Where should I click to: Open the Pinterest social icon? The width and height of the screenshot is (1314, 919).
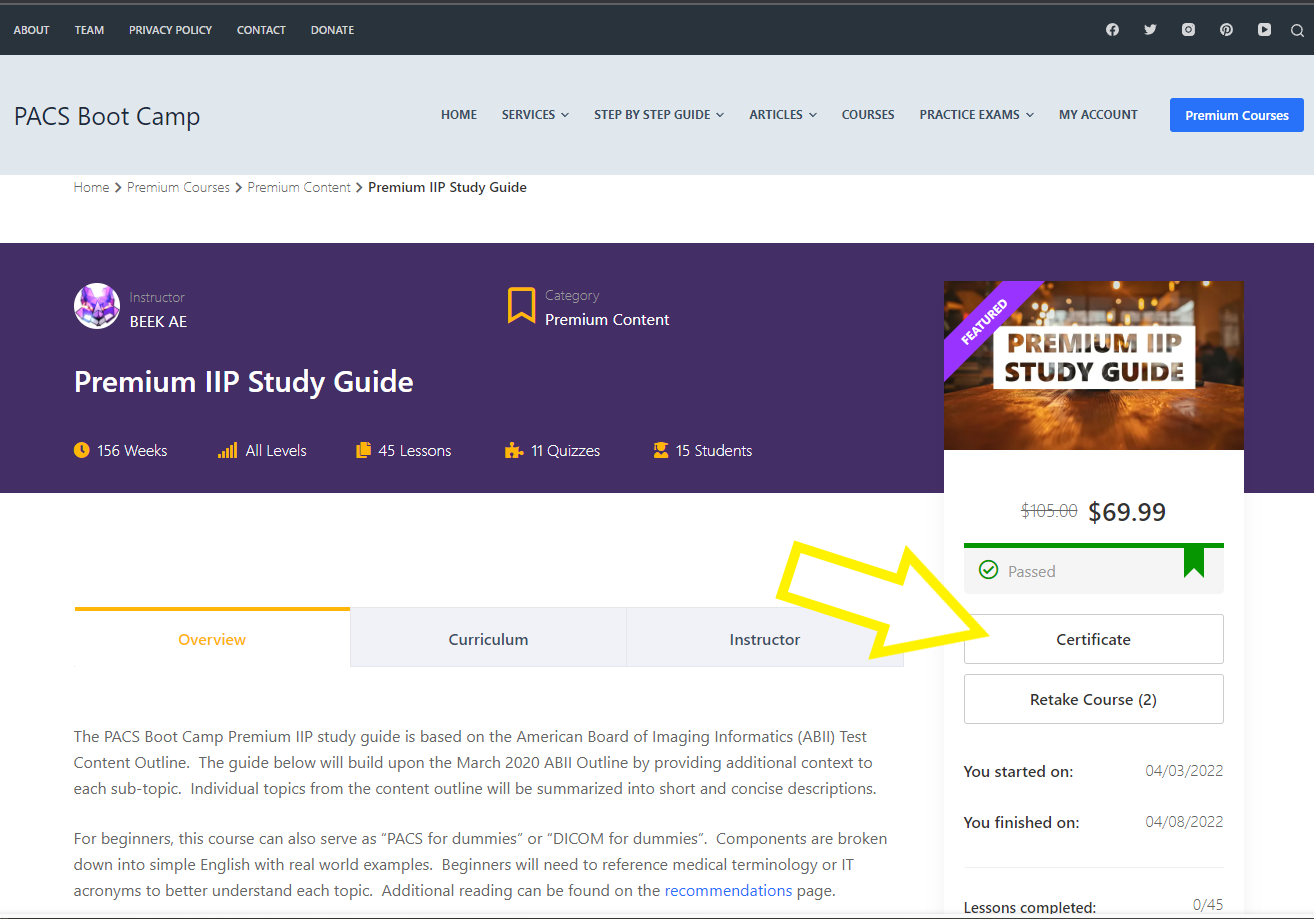(x=1226, y=30)
